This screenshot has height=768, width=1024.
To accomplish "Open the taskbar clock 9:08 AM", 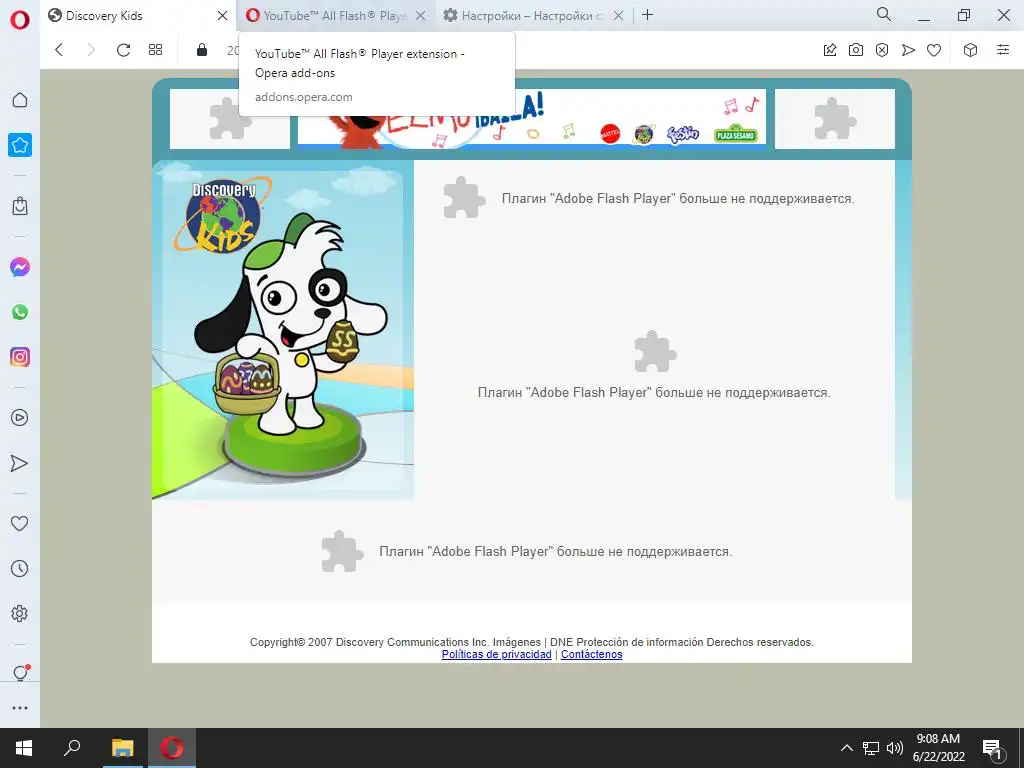I will [x=938, y=748].
